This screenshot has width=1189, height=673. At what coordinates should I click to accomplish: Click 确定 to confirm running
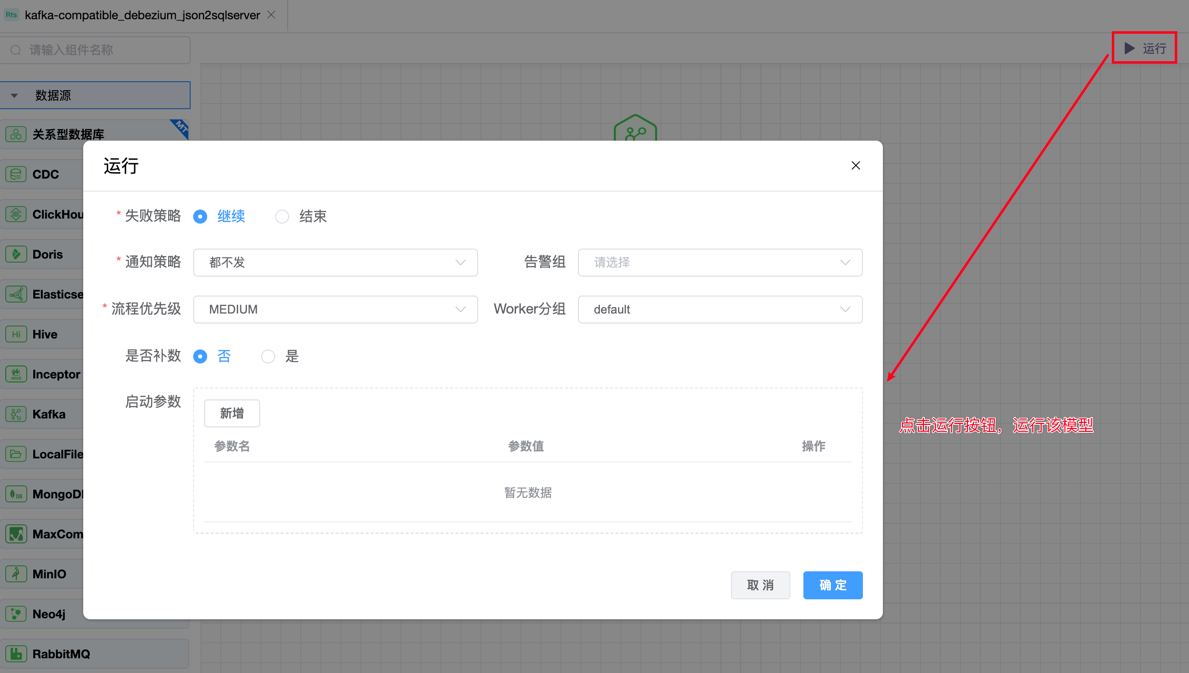pos(832,585)
